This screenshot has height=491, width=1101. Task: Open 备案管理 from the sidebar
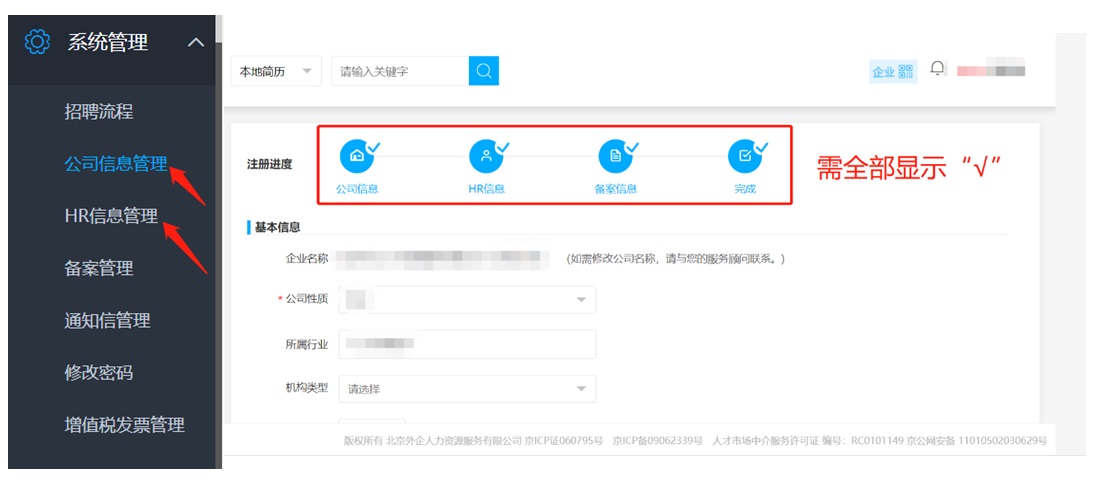click(x=99, y=268)
